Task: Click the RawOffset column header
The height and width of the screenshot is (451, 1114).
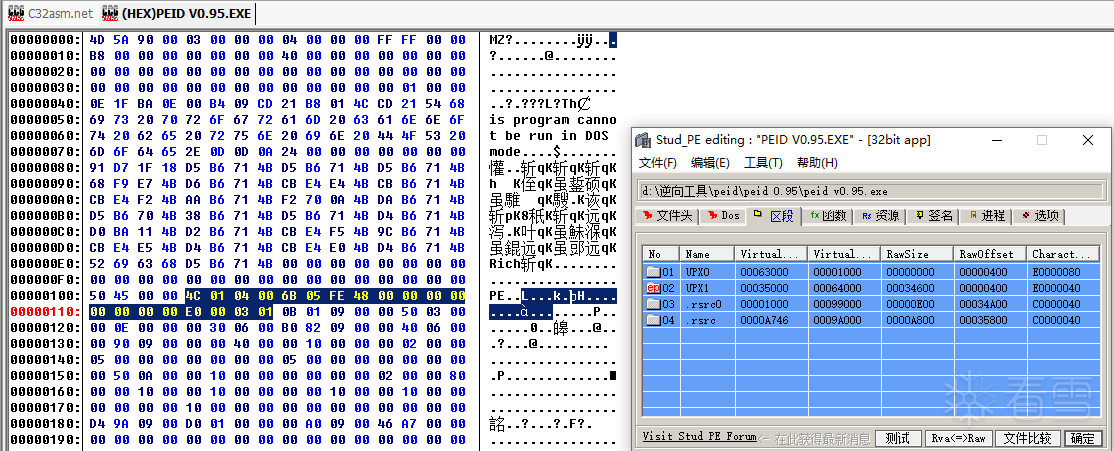Action: point(991,254)
